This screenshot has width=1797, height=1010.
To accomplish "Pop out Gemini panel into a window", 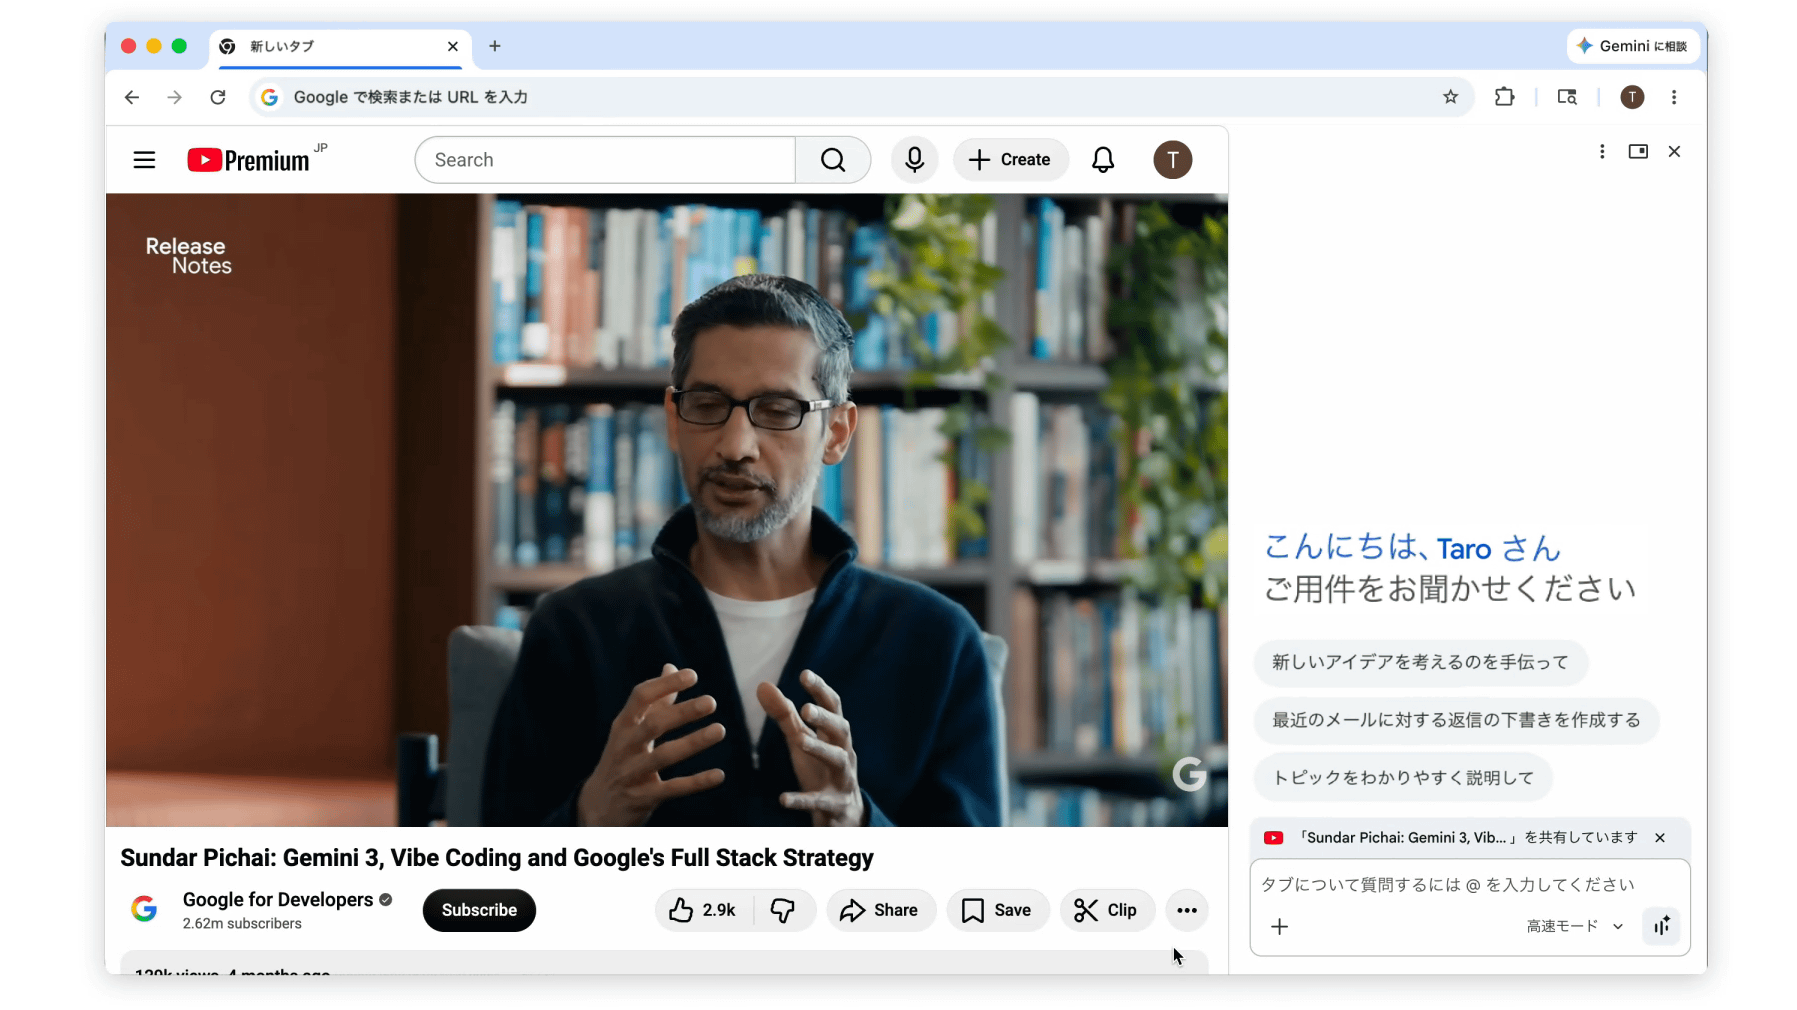I will point(1638,151).
